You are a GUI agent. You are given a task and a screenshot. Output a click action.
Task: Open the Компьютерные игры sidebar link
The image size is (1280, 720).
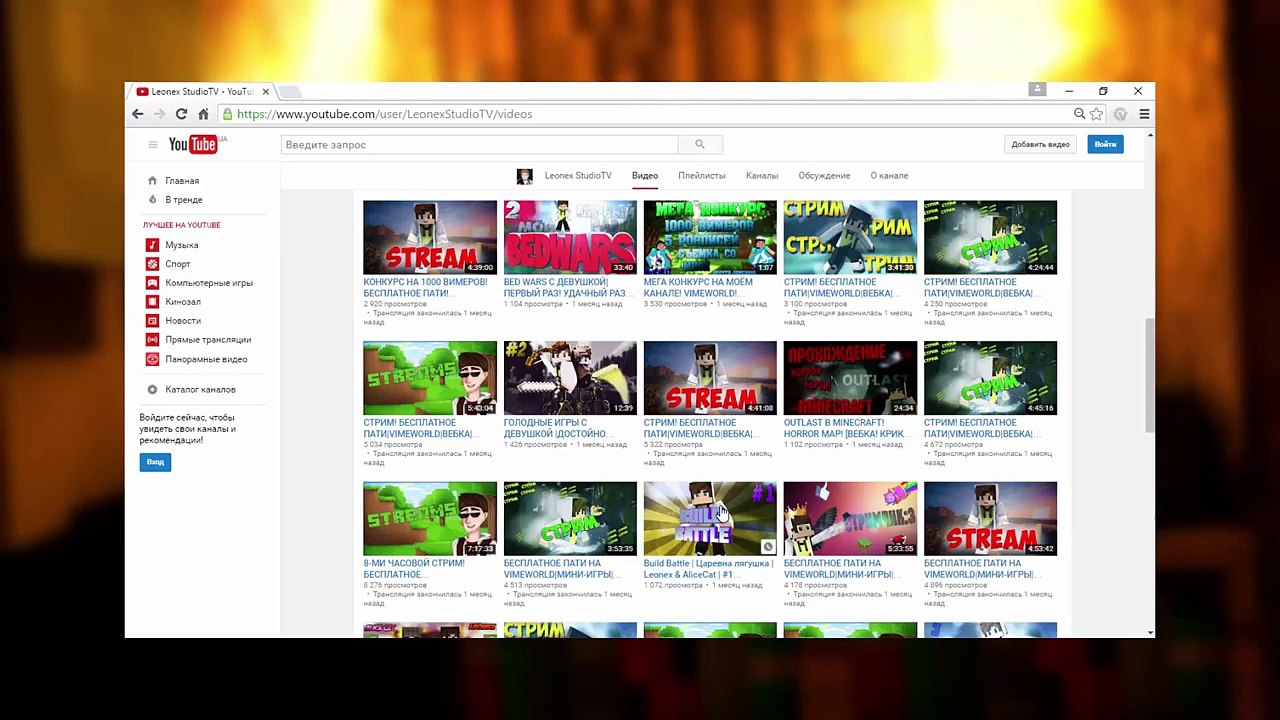click(x=209, y=283)
